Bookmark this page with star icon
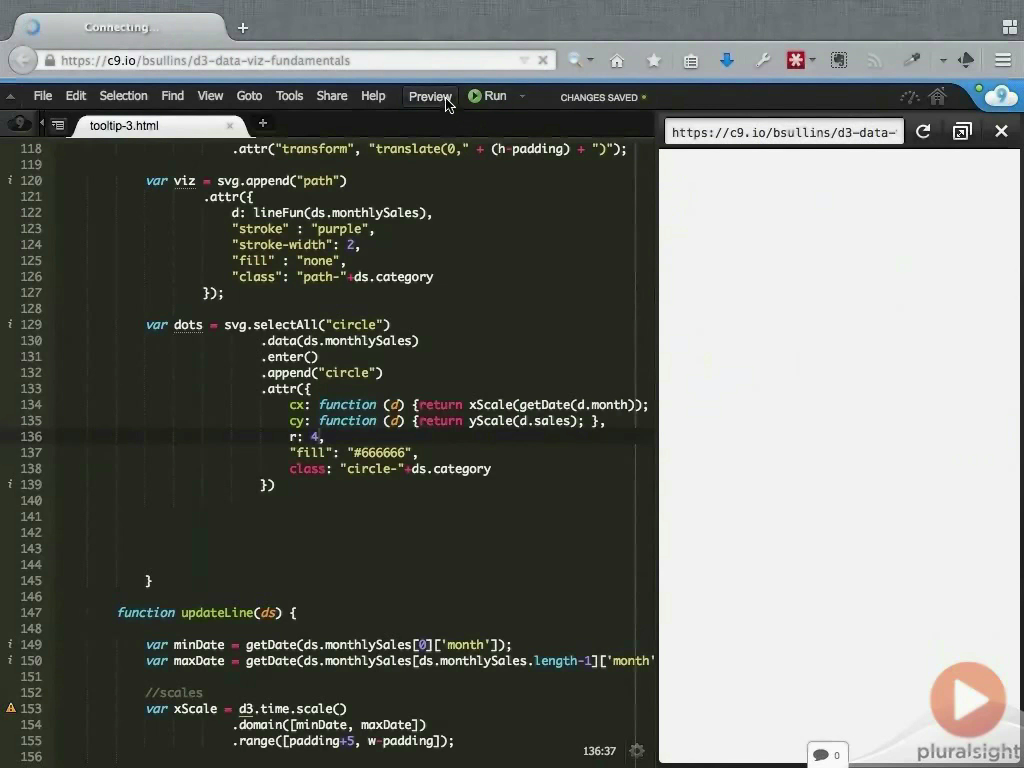This screenshot has height=768, width=1024. click(x=653, y=61)
